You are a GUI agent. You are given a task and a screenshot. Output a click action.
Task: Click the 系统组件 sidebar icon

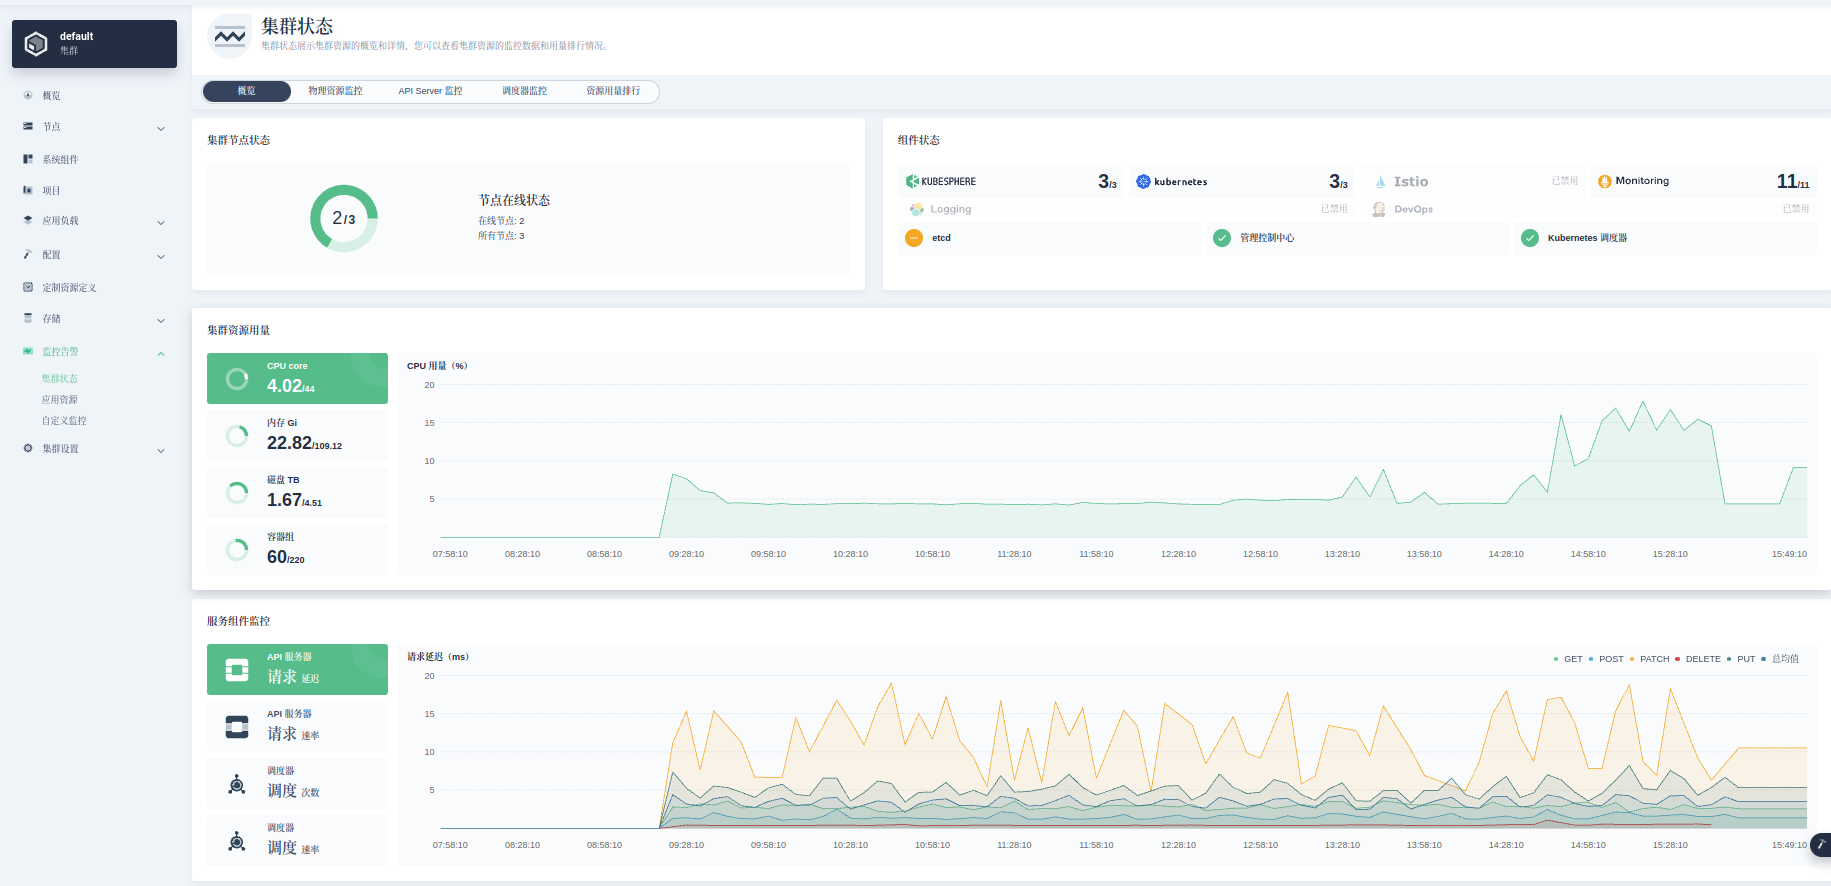[x=28, y=159]
